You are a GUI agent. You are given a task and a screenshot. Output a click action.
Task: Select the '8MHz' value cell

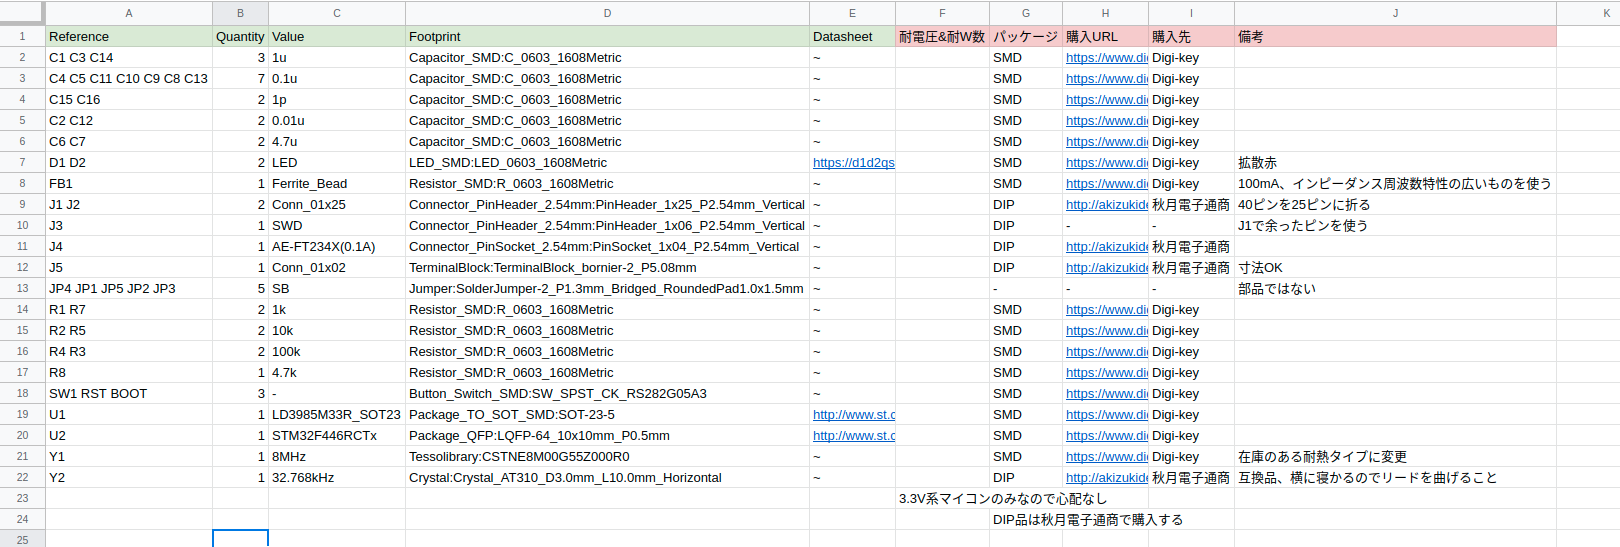click(x=337, y=456)
